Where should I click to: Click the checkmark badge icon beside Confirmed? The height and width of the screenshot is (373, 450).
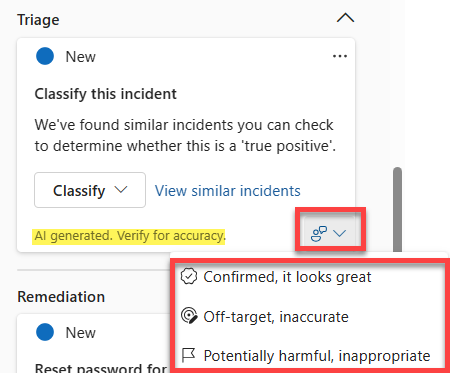(x=189, y=277)
